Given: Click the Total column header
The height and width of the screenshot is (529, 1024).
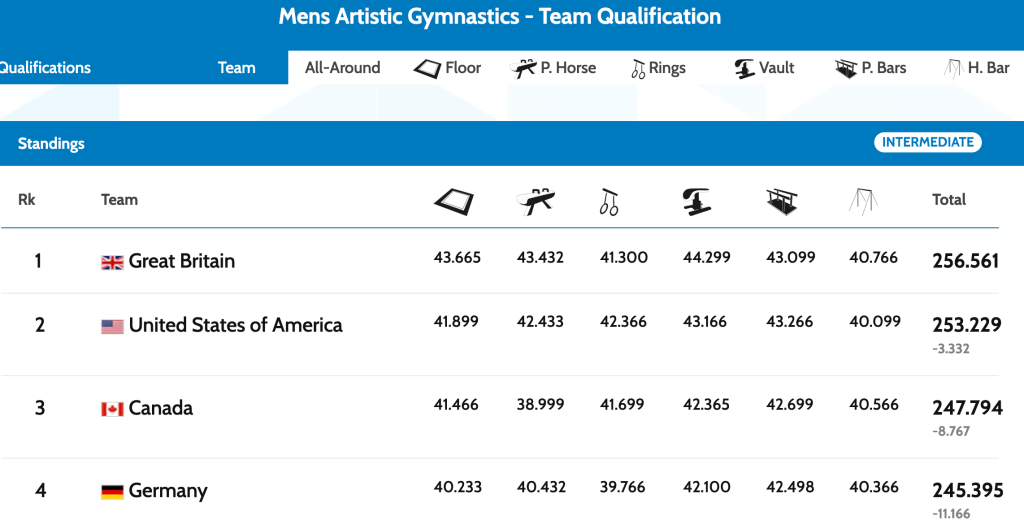Looking at the screenshot, I should pos(949,200).
